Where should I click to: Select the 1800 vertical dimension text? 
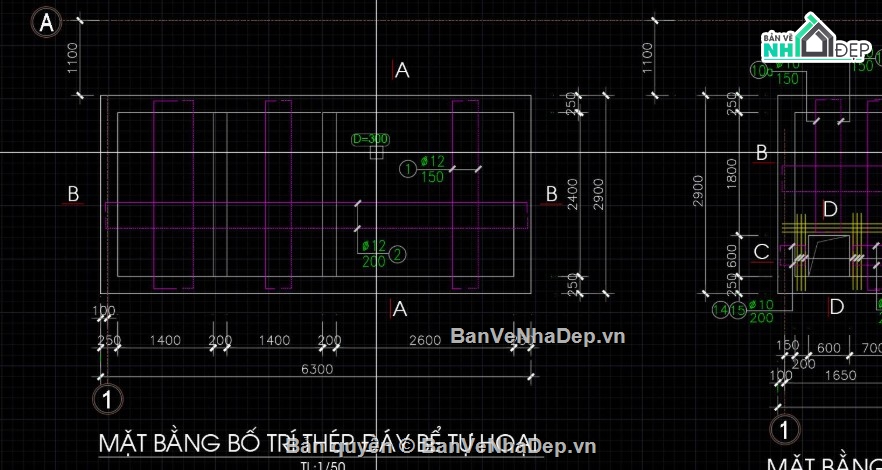tap(731, 174)
